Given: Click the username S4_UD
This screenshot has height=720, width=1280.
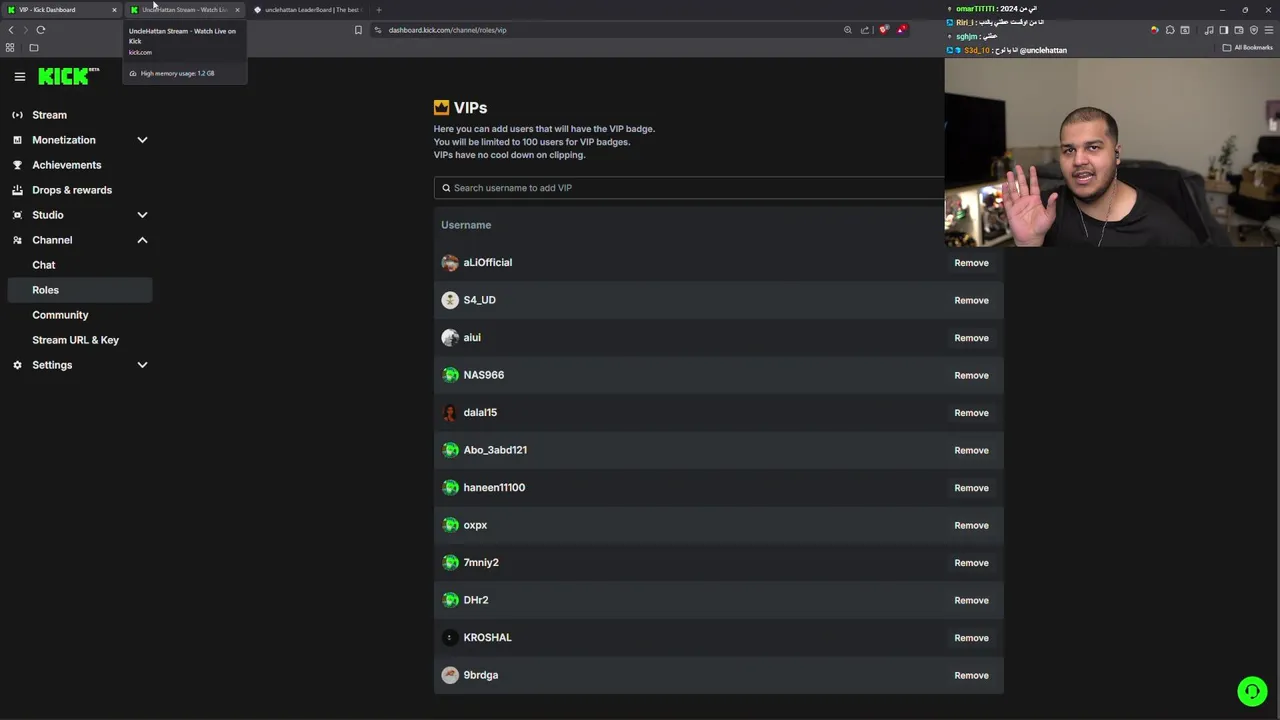Looking at the screenshot, I should coord(479,300).
